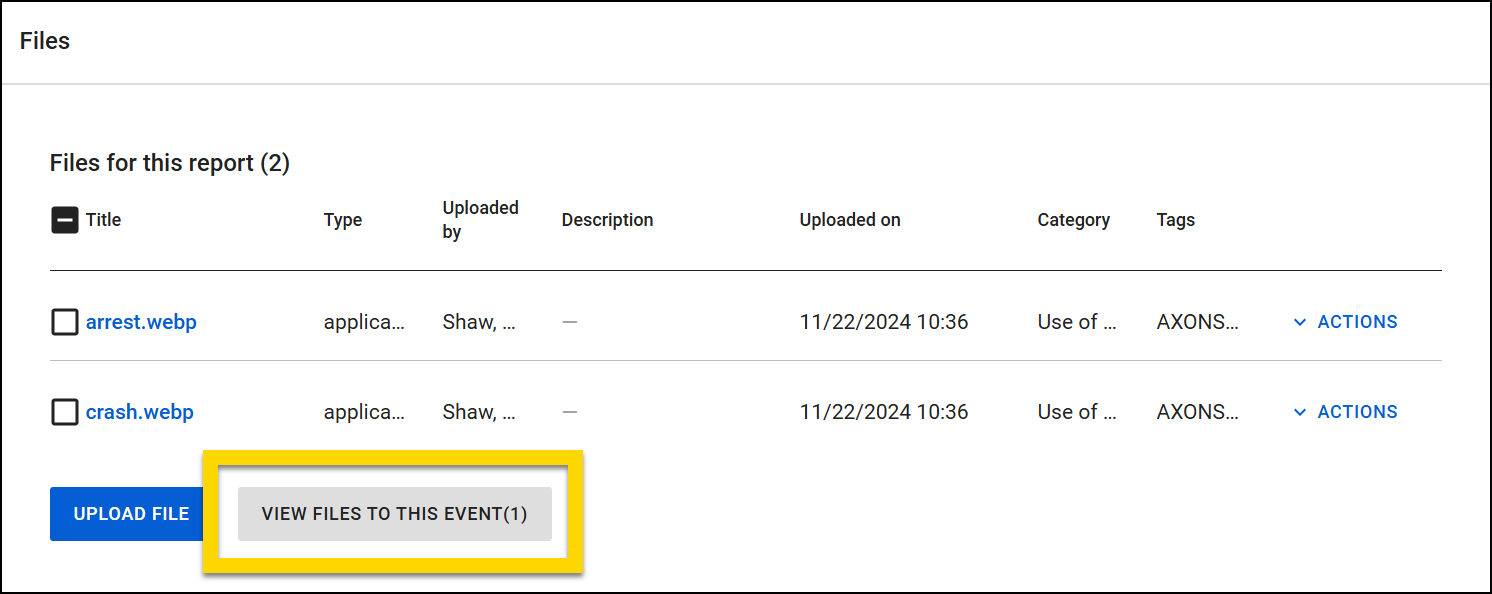Screen dimensions: 1492x594
Task: Click the chevron icon beside arrest.webp ACTIONS
Action: pyautogui.click(x=1300, y=321)
